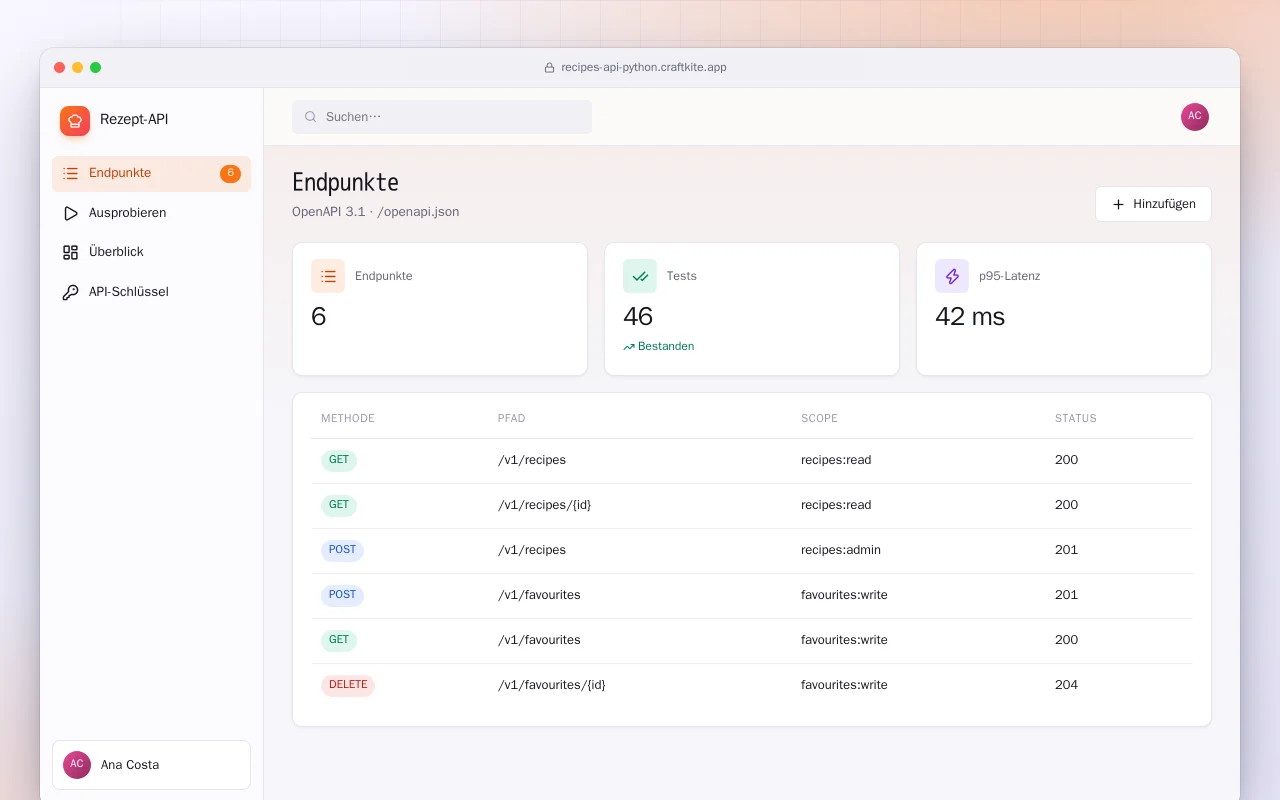Open the AC user avatar top right

click(x=1195, y=117)
